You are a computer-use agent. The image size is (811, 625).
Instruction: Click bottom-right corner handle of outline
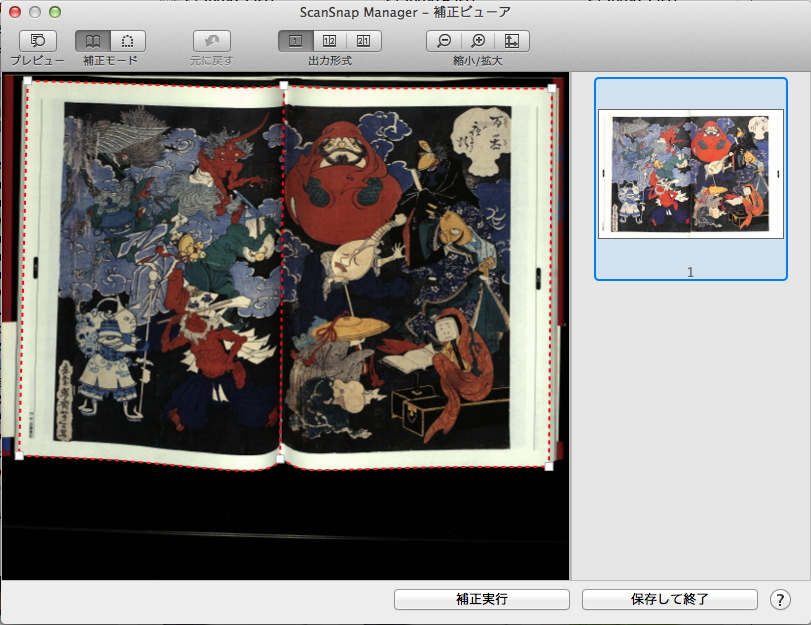pyautogui.click(x=549, y=467)
